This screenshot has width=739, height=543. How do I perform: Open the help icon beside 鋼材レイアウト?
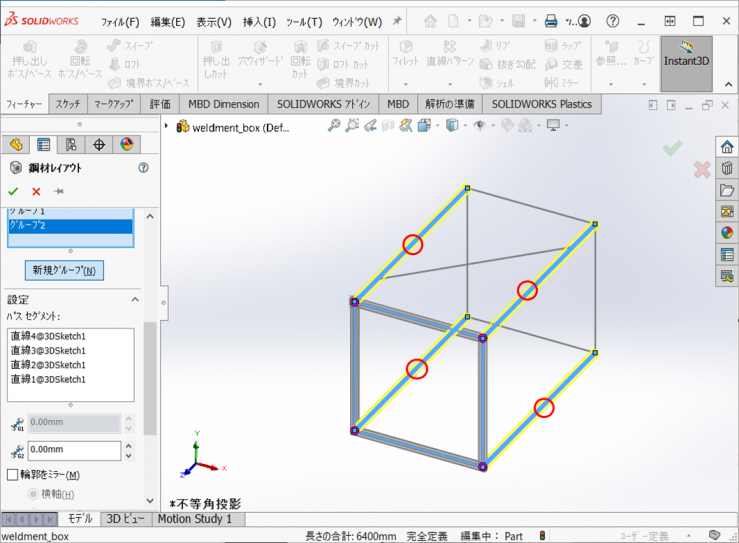(143, 168)
